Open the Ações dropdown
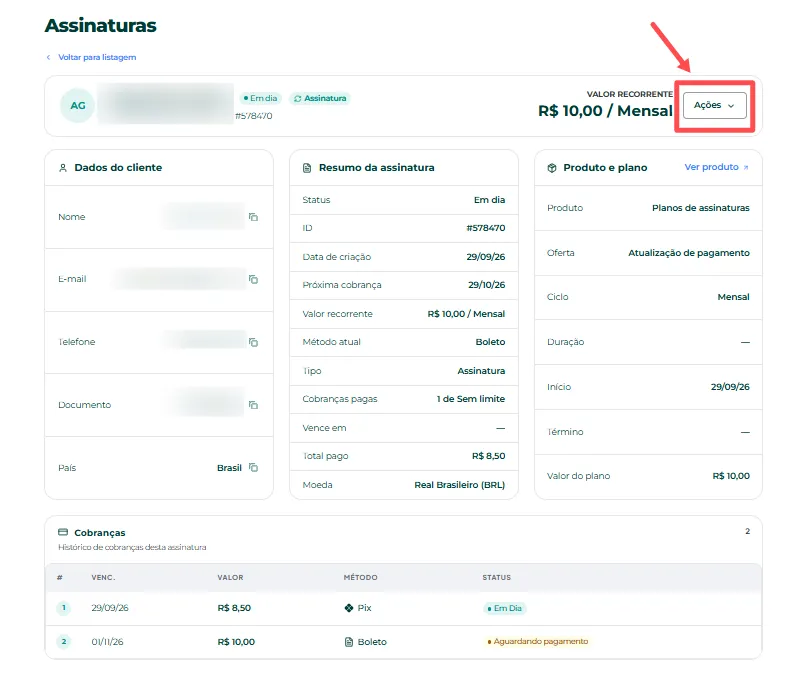 point(715,105)
